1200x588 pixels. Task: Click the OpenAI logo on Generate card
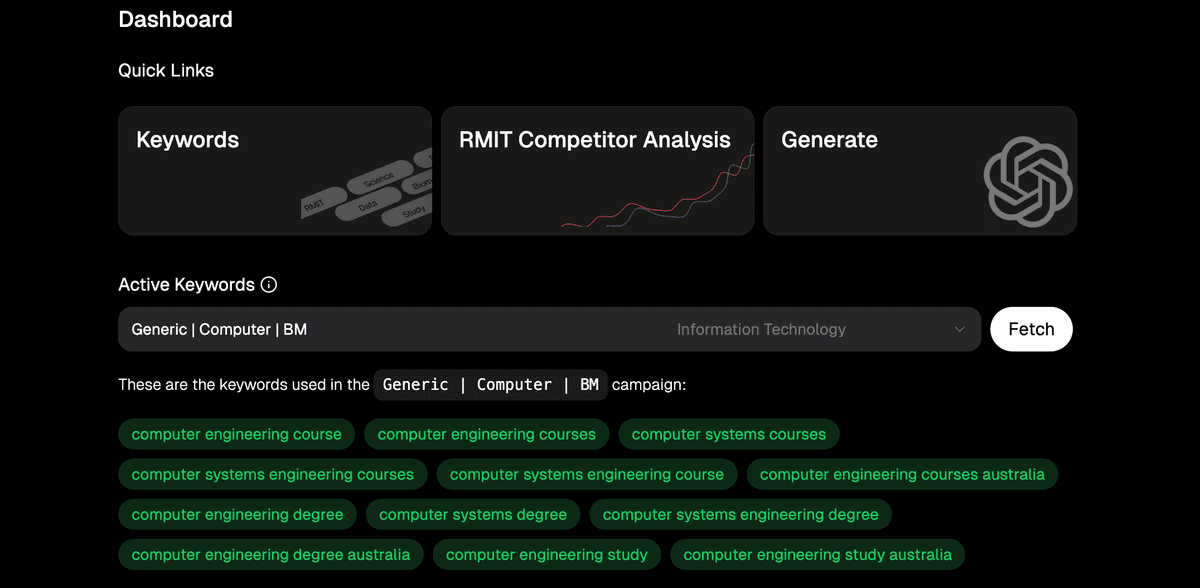coord(1028,182)
